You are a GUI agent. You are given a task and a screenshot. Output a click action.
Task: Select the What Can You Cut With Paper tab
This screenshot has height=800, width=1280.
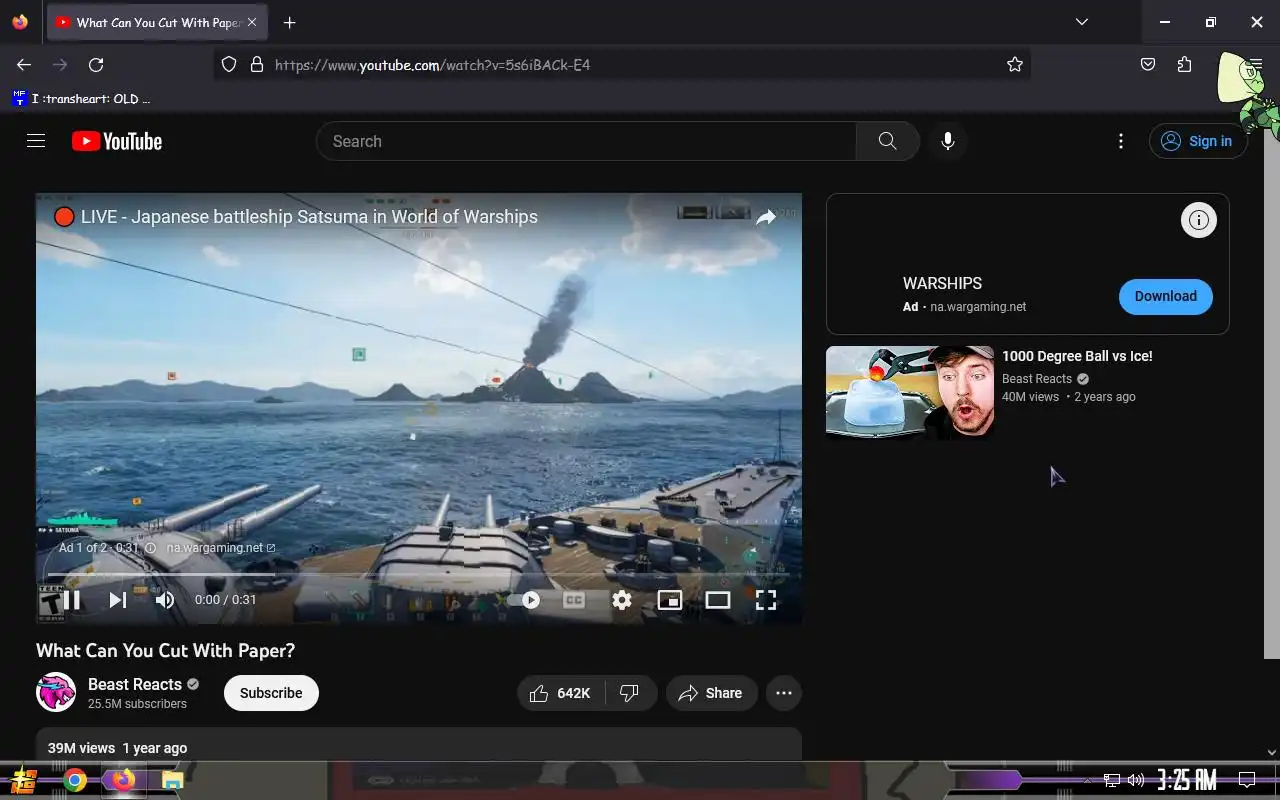157,22
